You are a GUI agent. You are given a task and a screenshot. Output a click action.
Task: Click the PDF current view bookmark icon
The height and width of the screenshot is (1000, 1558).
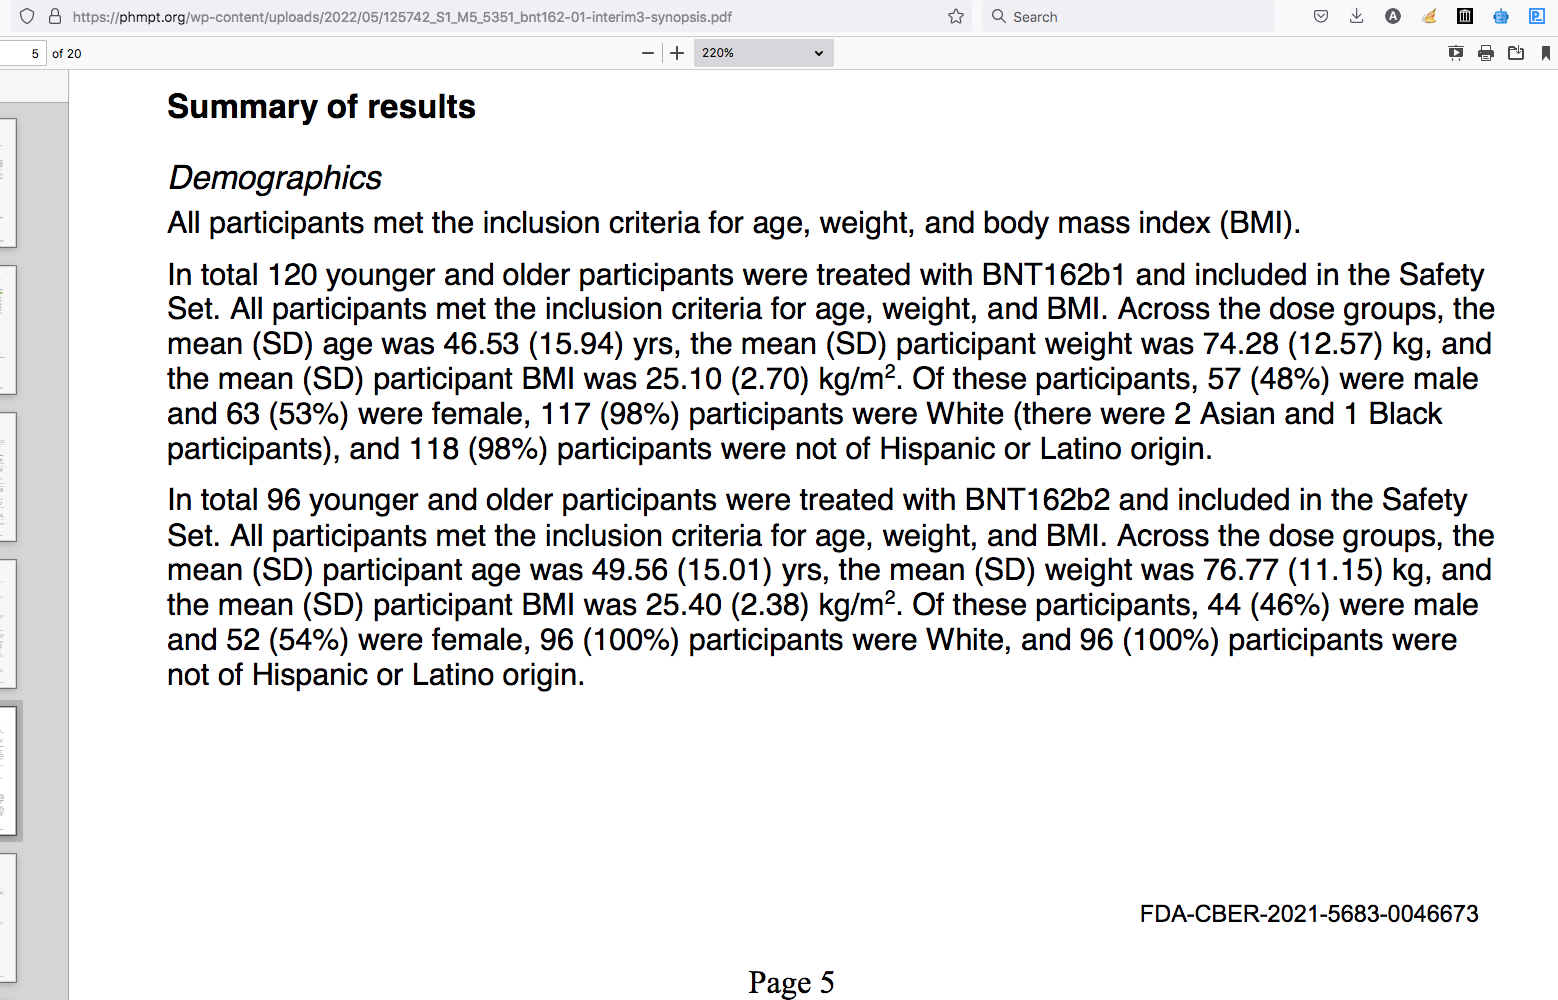click(x=1545, y=53)
